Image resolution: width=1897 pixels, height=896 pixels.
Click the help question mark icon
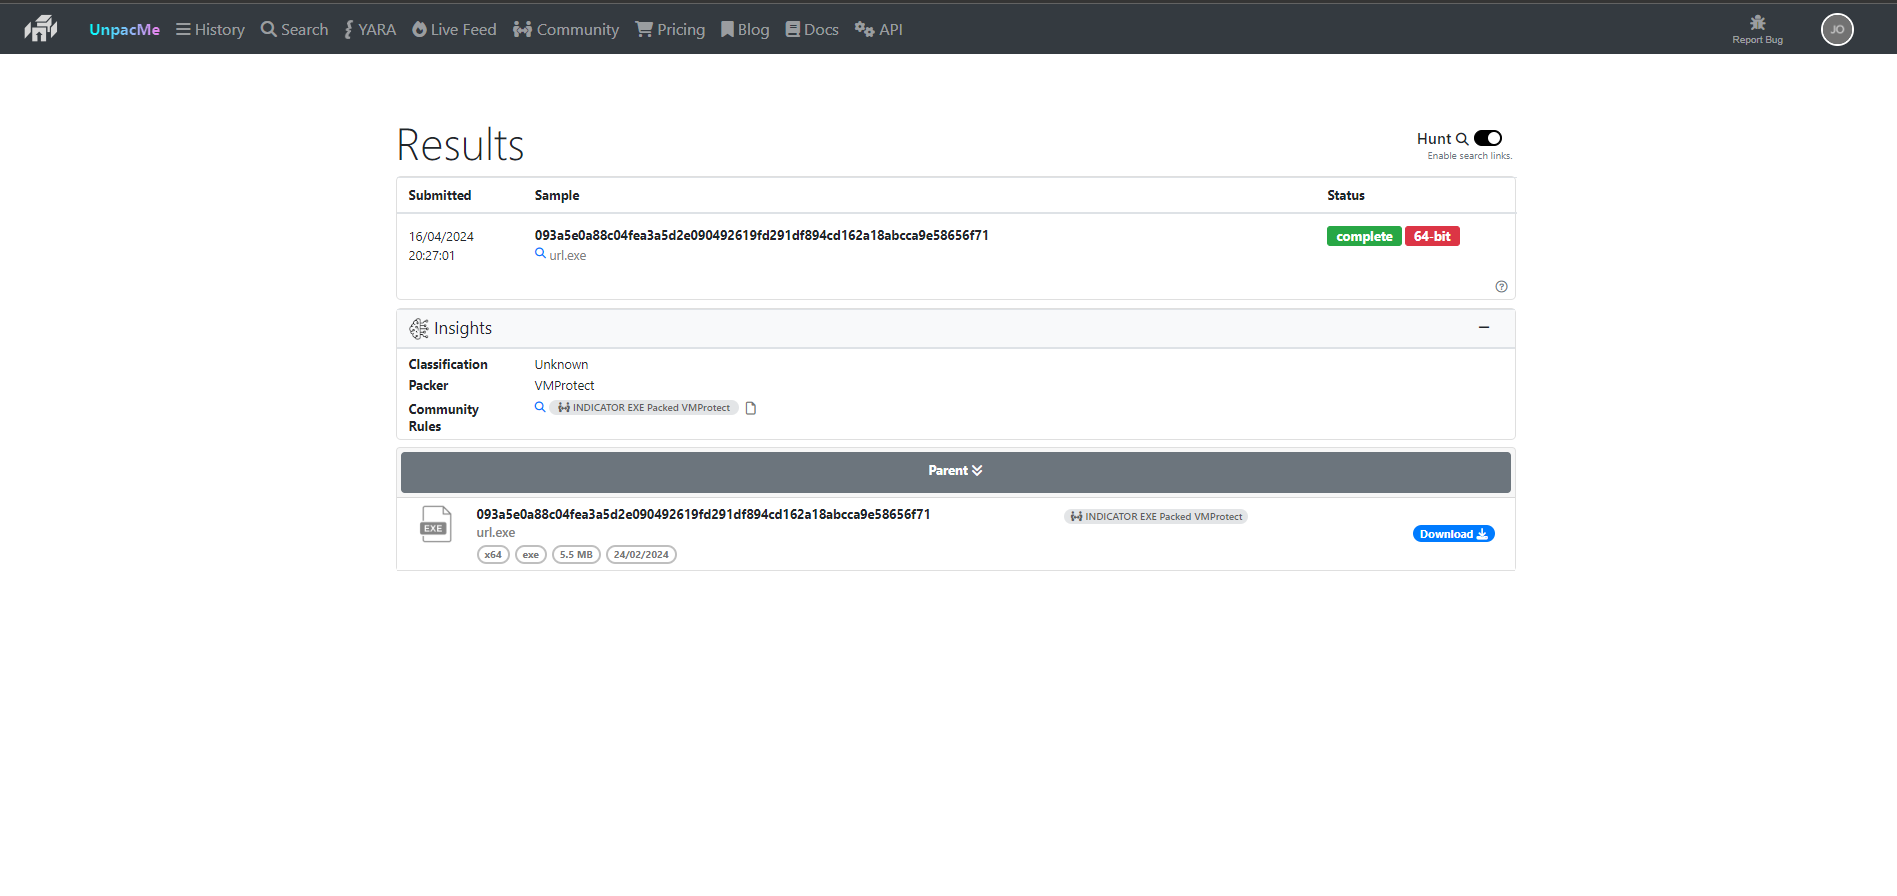click(1501, 287)
